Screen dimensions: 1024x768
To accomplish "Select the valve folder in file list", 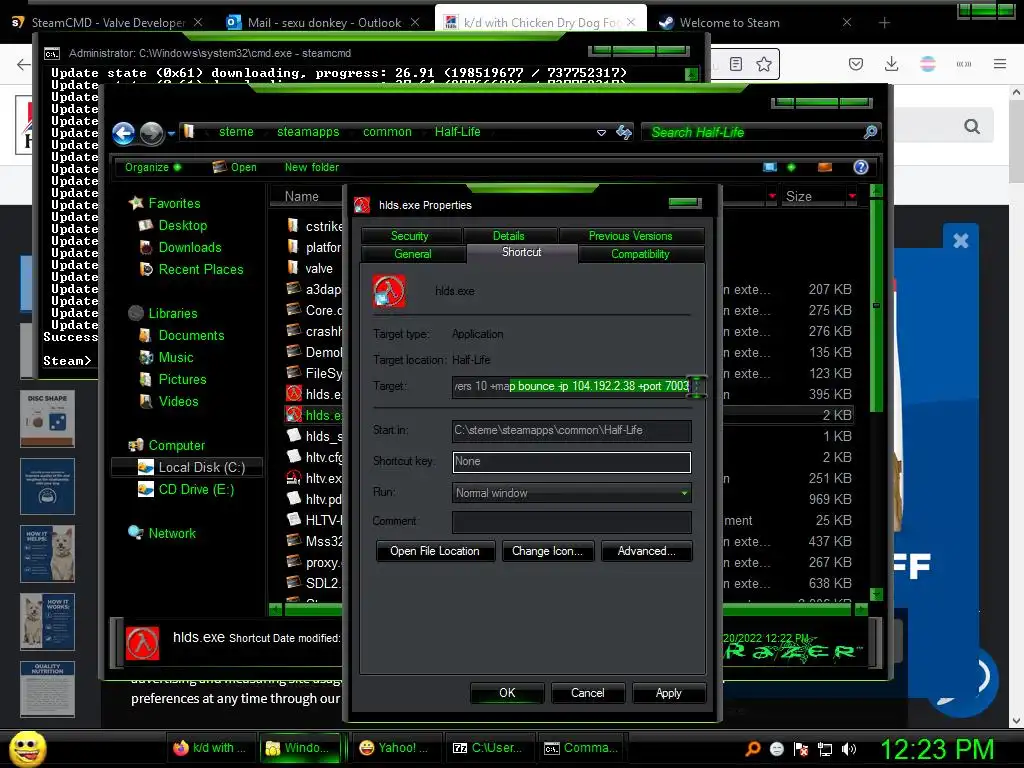I will (x=312, y=268).
